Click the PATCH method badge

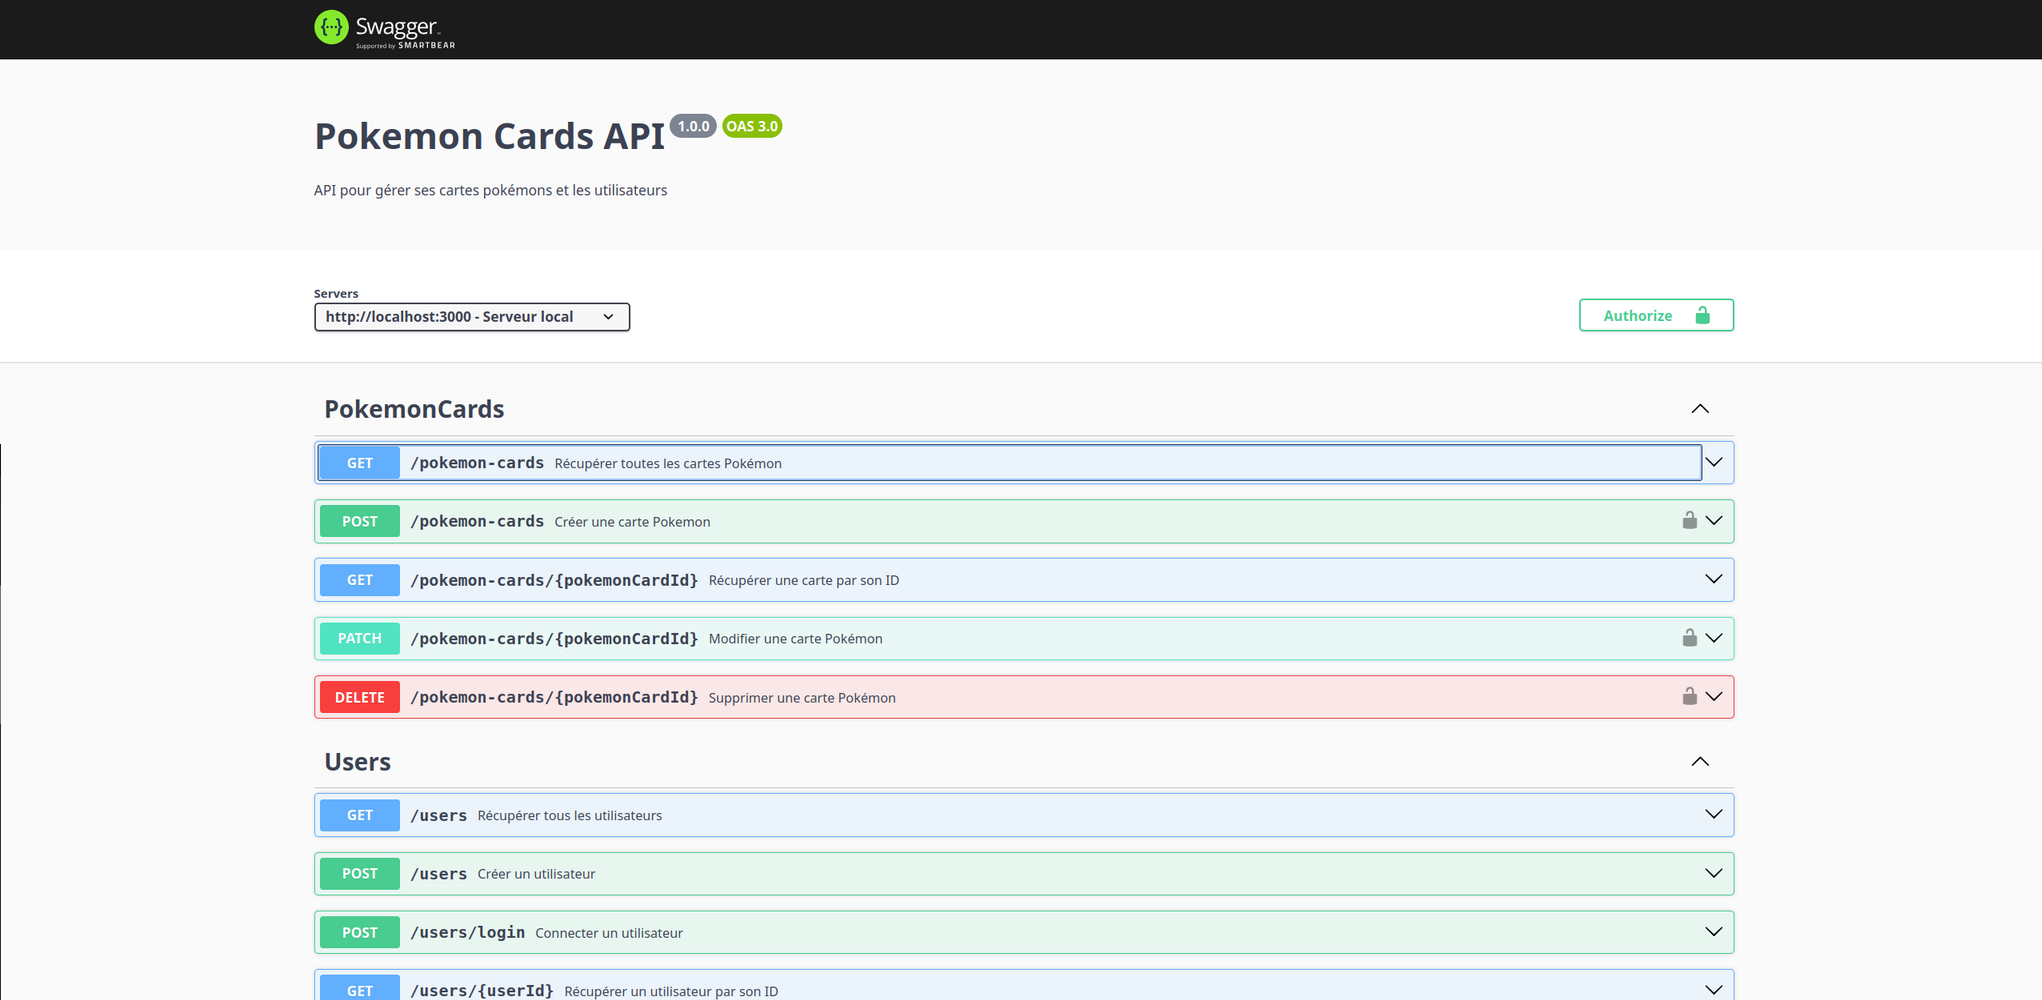click(360, 638)
